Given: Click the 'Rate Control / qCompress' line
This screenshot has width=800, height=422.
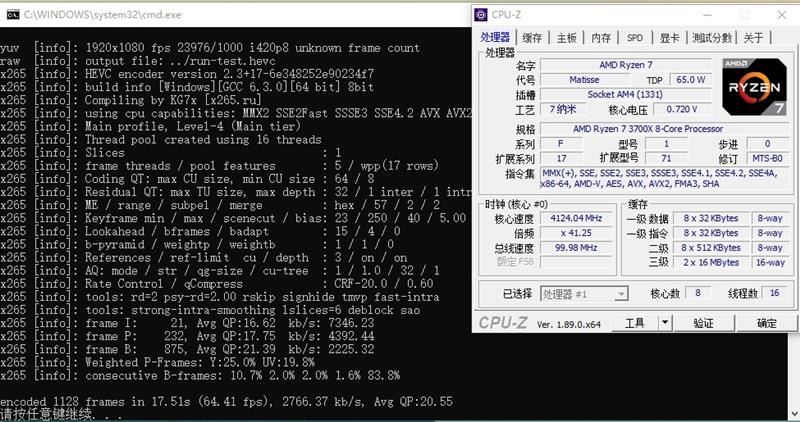Looking at the screenshot, I should tap(217, 284).
